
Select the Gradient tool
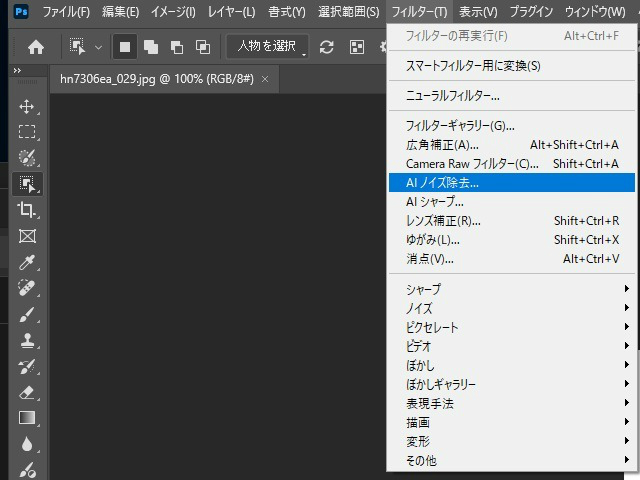click(x=27, y=418)
